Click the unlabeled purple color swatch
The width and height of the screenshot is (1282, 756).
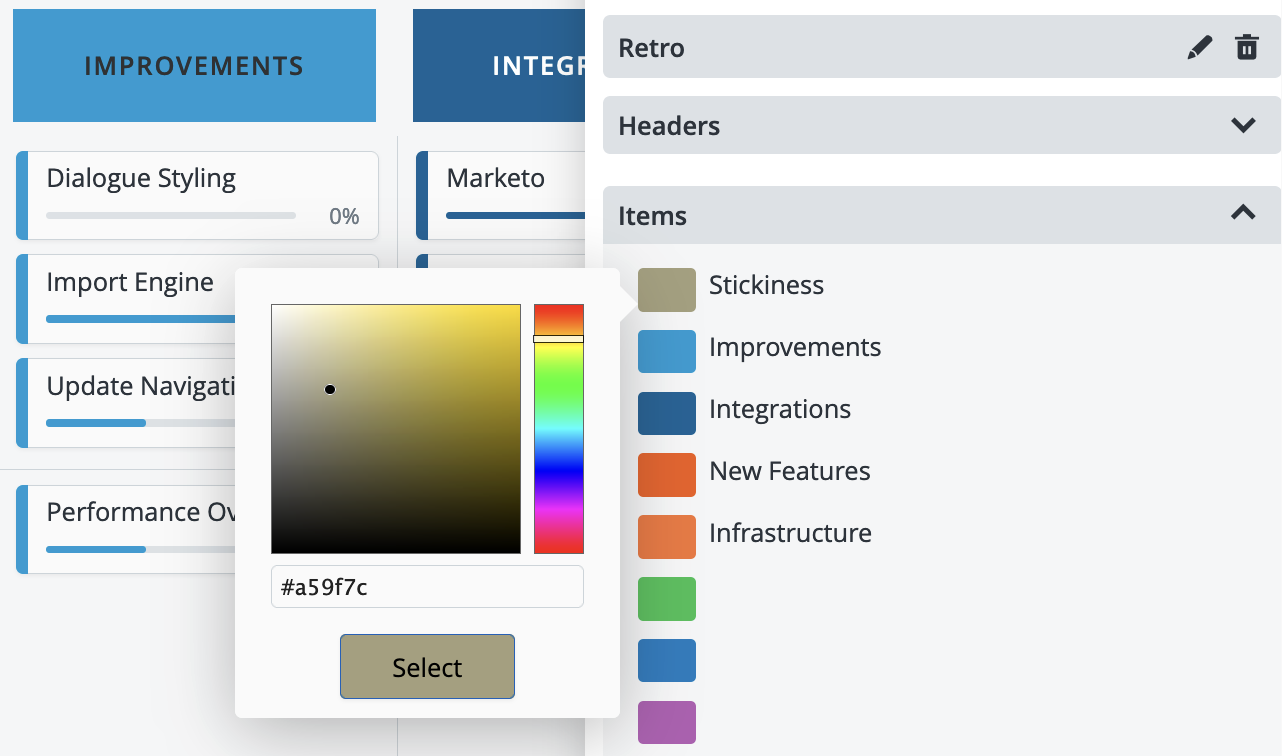tap(666, 722)
